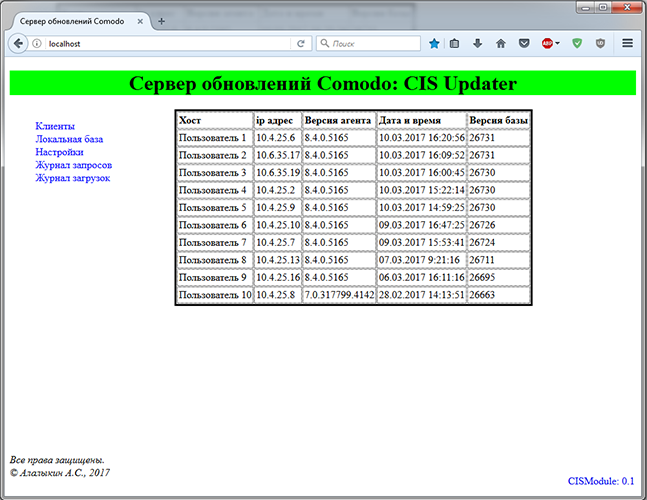Select the Пользователь 5 host cell

point(215,208)
